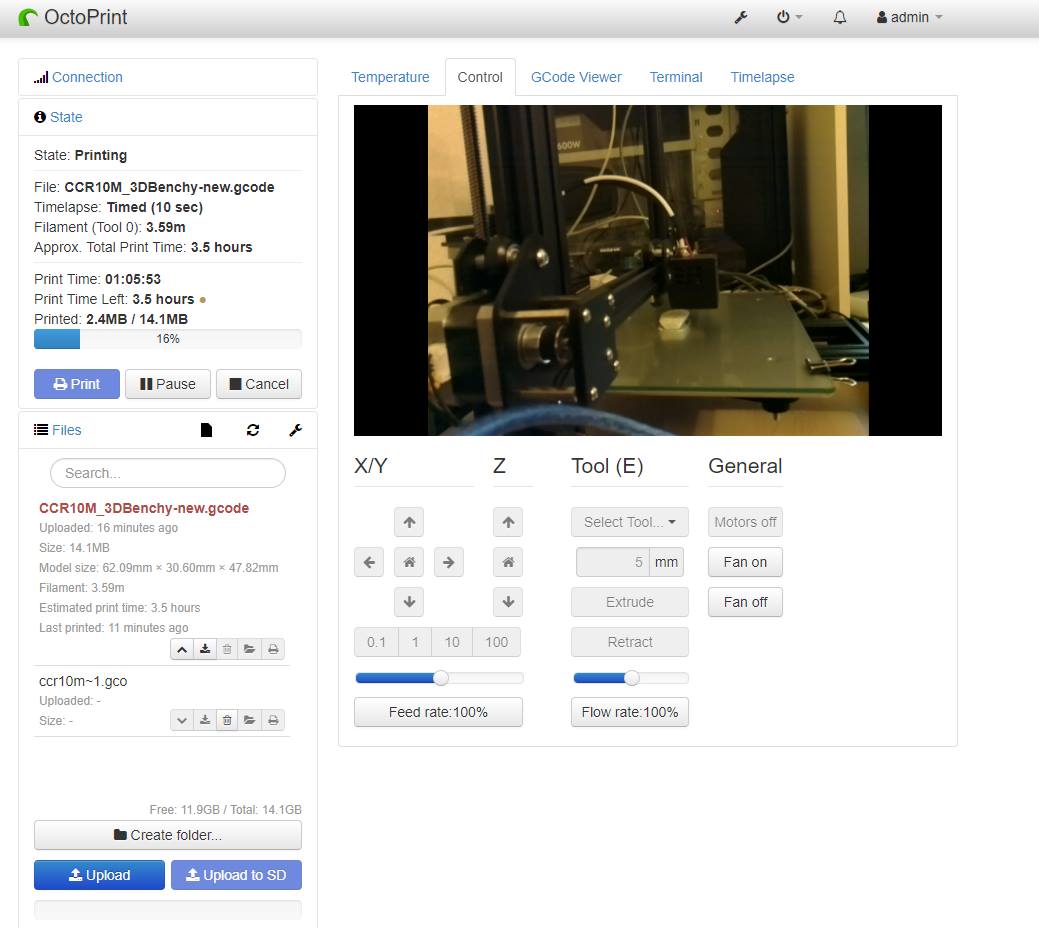This screenshot has width=1039, height=928.
Task: Turn the fan on
Action: (744, 562)
